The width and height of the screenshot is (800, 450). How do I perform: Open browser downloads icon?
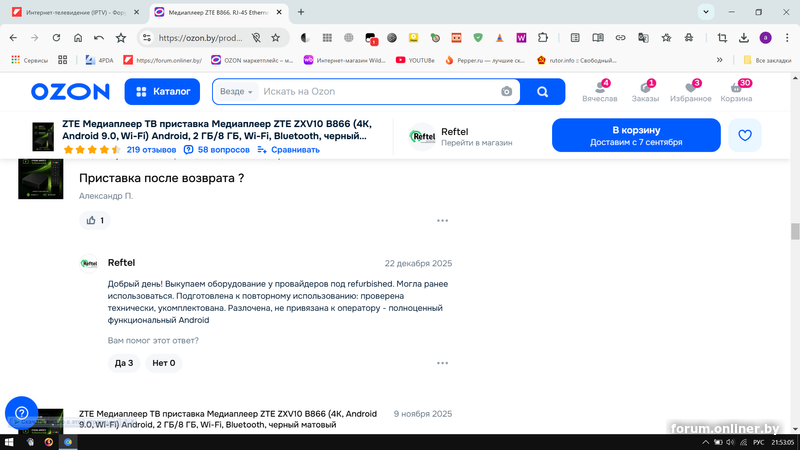[x=744, y=38]
